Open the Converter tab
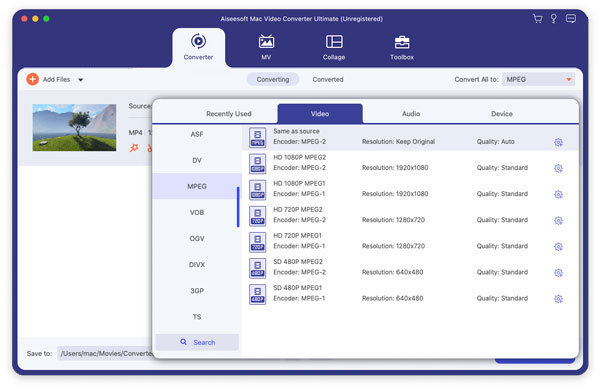This screenshot has height=389, width=600. click(x=198, y=47)
